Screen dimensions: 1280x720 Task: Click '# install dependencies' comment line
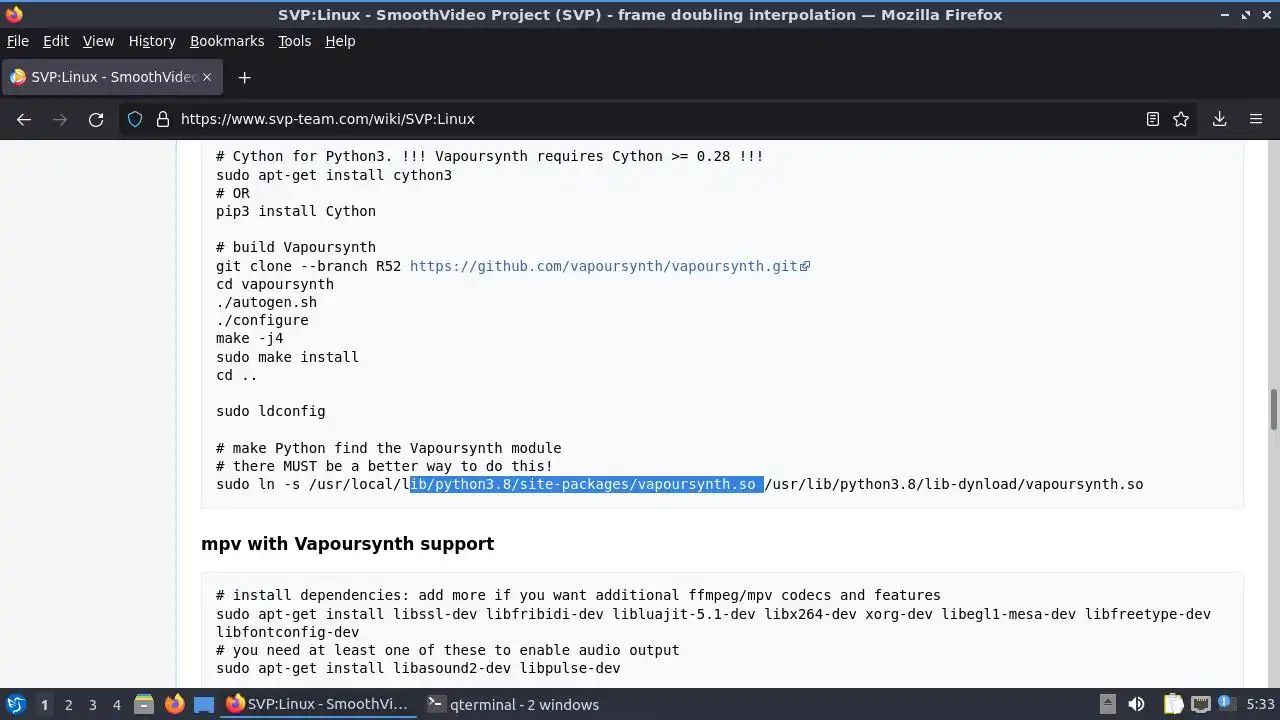pos(578,595)
